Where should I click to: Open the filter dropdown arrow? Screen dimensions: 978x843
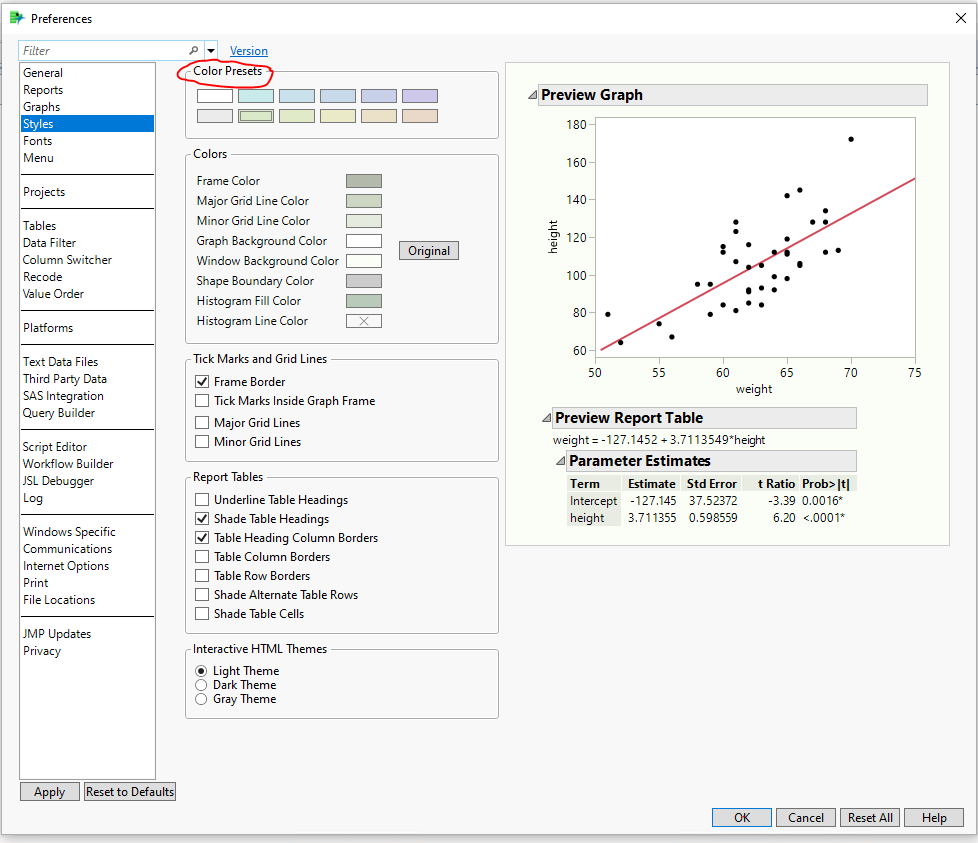pos(211,50)
